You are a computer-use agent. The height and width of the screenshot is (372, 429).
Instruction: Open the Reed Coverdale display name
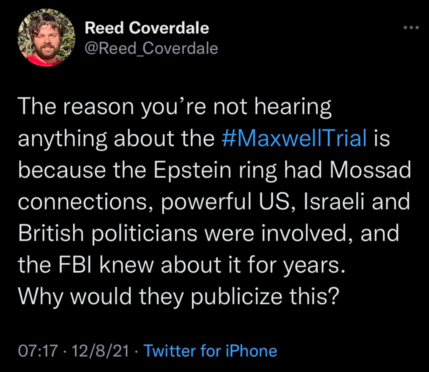(147, 28)
